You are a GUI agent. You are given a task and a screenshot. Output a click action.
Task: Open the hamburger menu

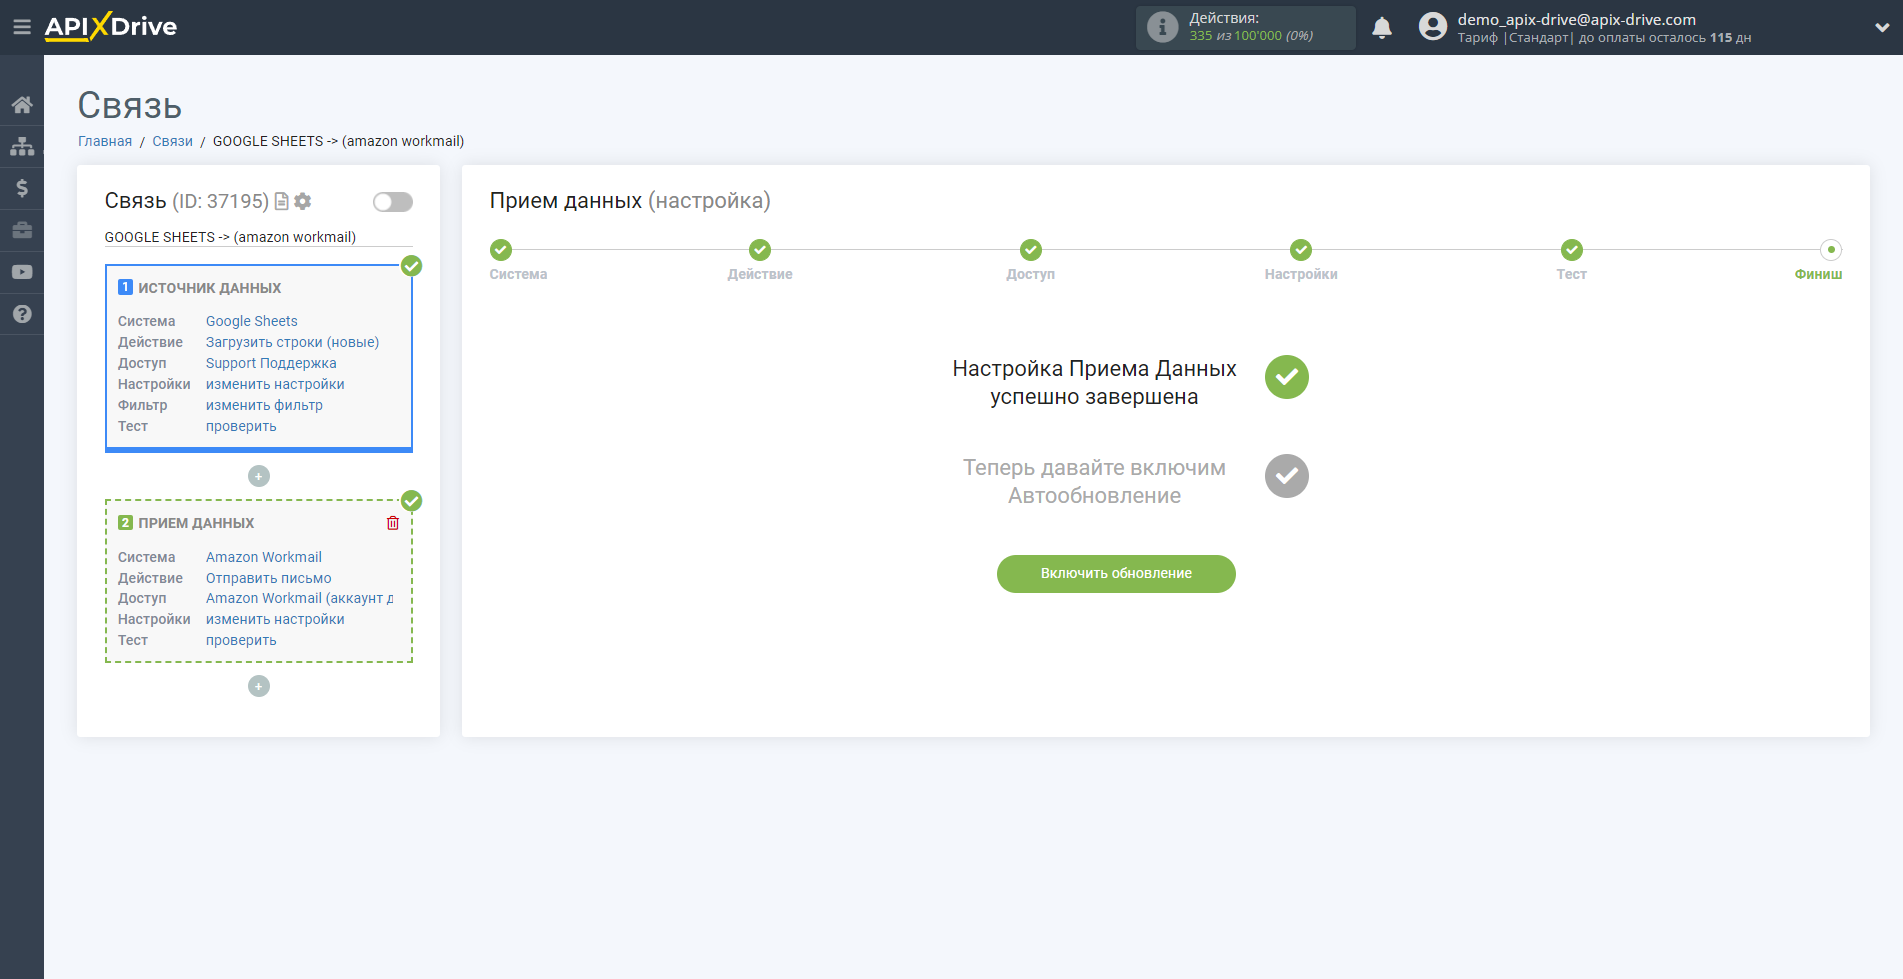click(x=21, y=27)
